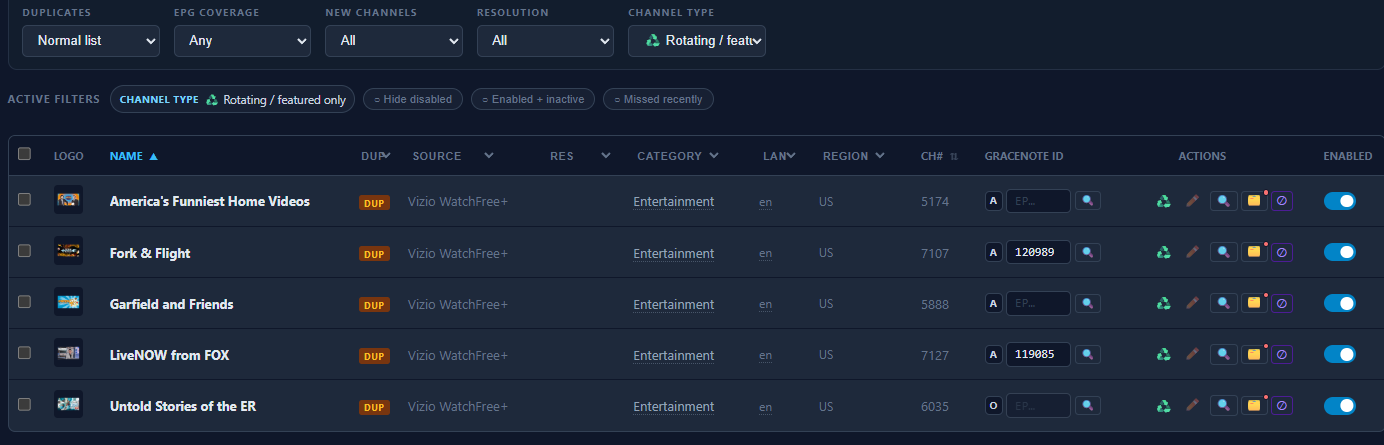Click the 'Enabled + inactive' filter chip
The image size is (1384, 445).
[x=533, y=99]
